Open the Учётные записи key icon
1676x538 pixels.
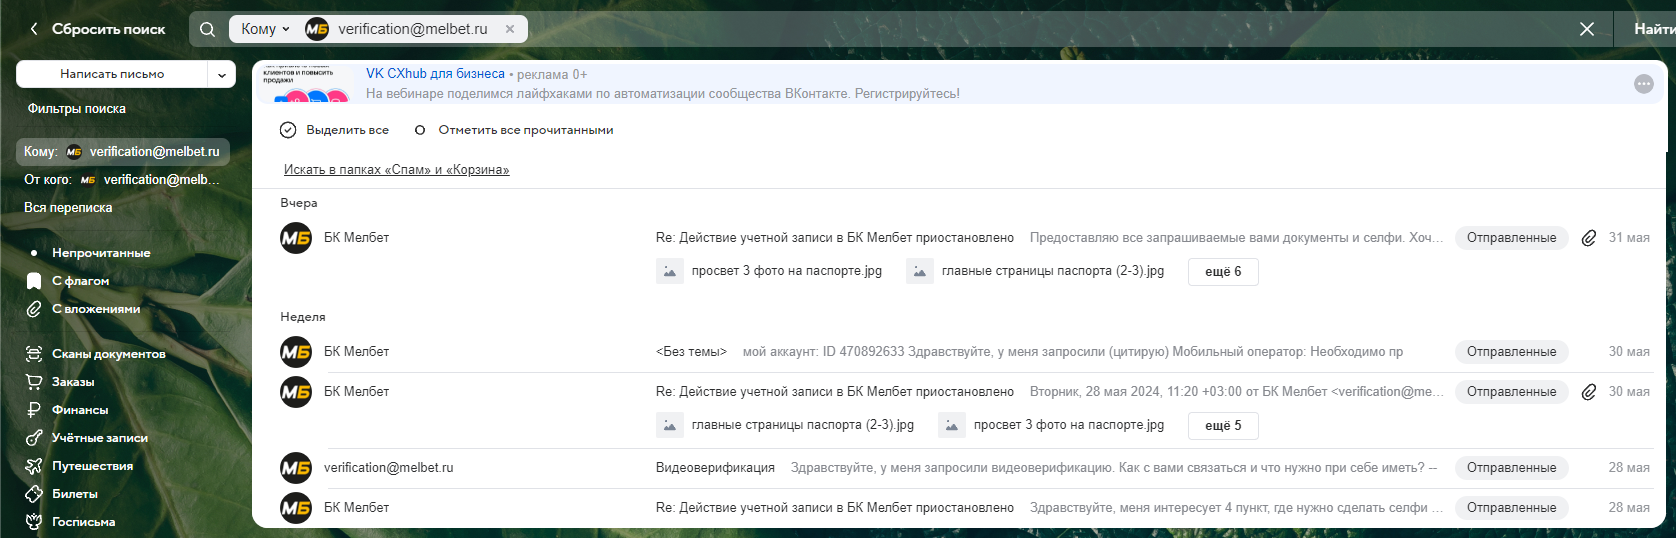click(x=34, y=438)
